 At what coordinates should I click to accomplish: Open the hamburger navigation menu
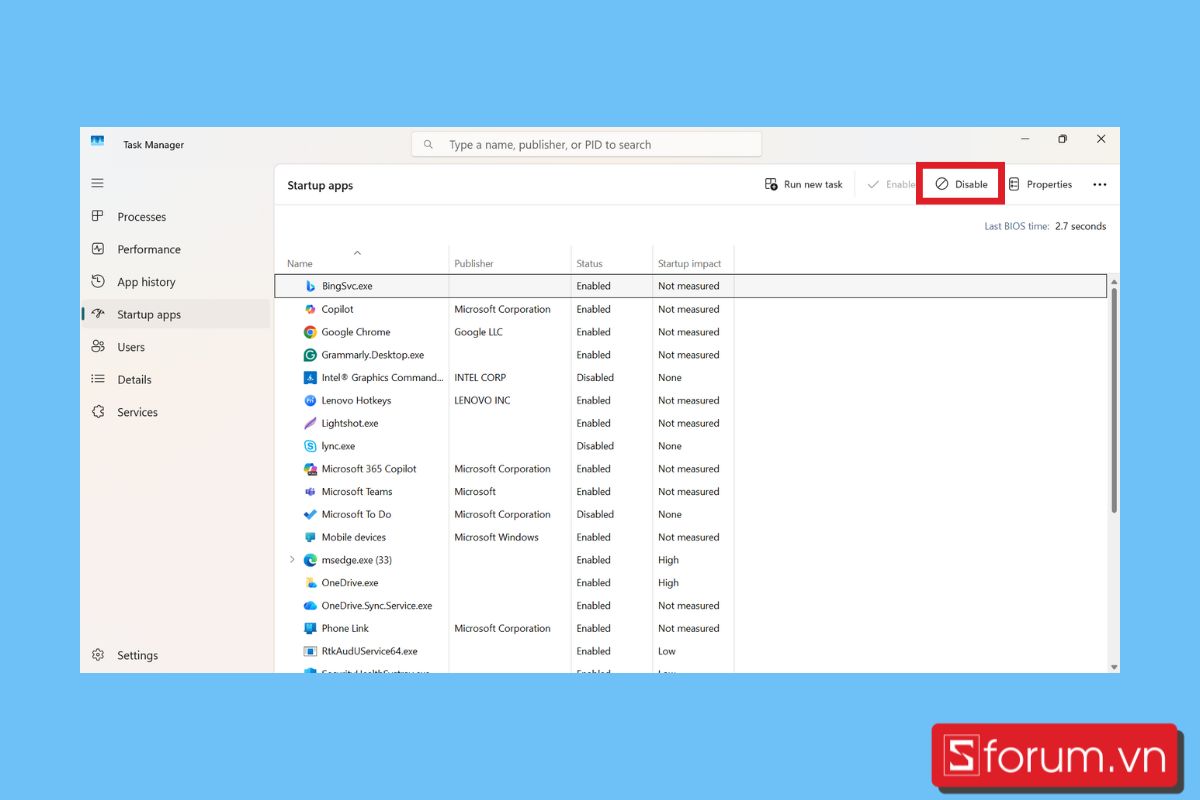pyautogui.click(x=97, y=183)
